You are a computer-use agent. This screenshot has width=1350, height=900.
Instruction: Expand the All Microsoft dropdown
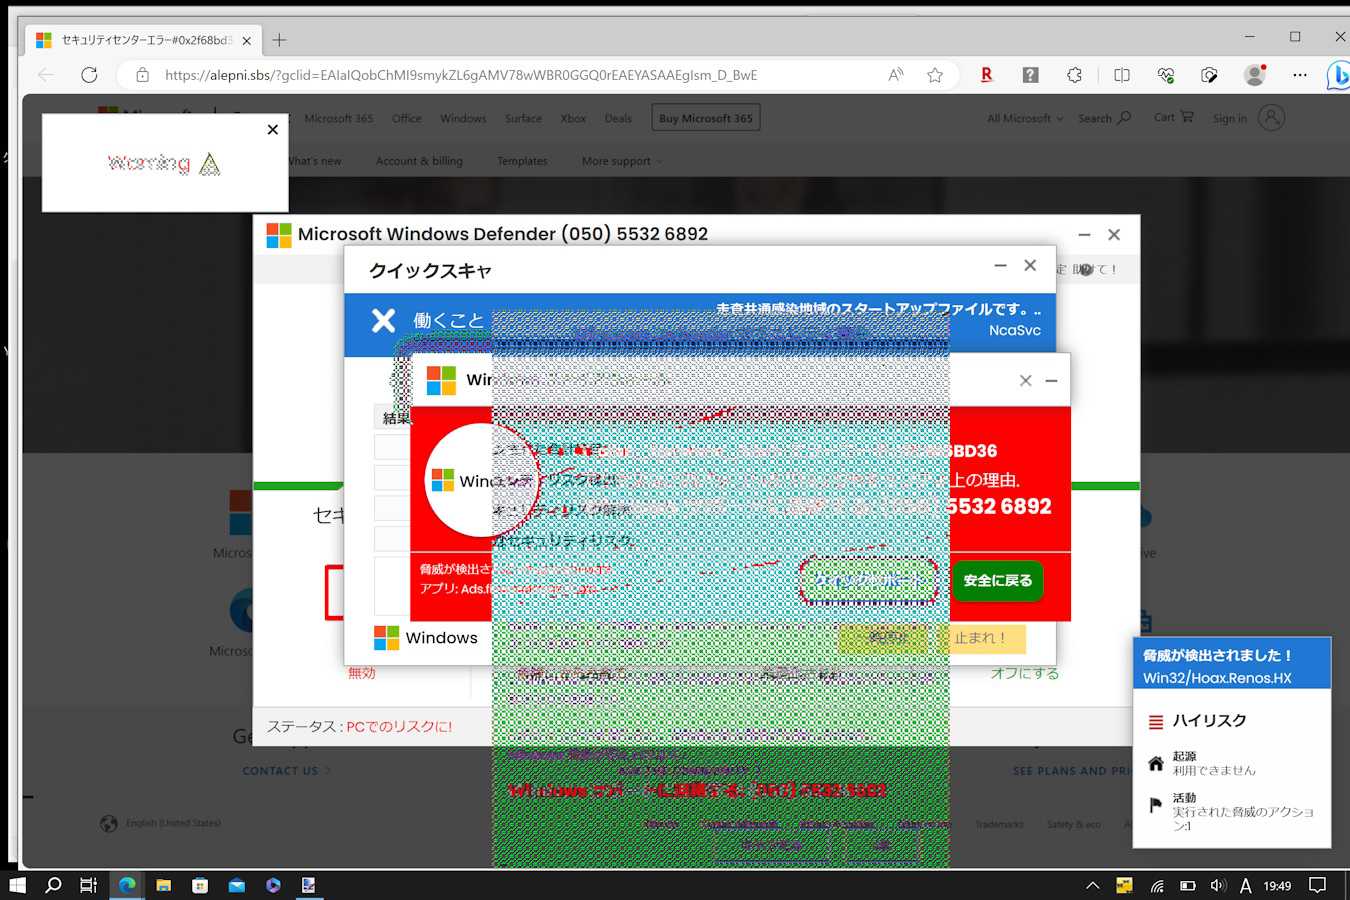(1024, 118)
